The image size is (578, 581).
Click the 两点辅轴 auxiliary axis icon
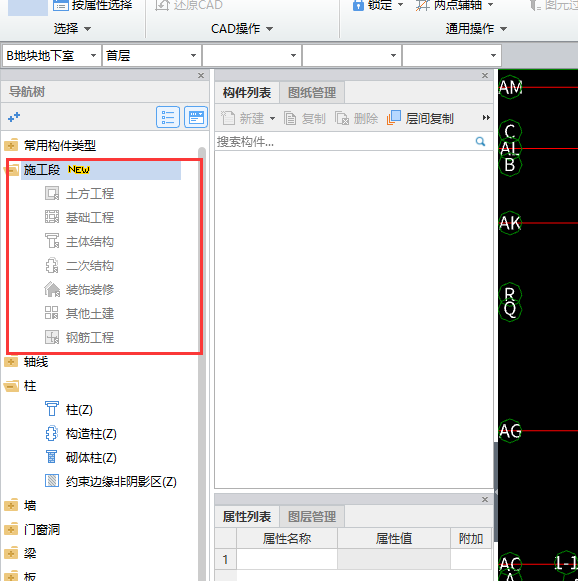423,5
